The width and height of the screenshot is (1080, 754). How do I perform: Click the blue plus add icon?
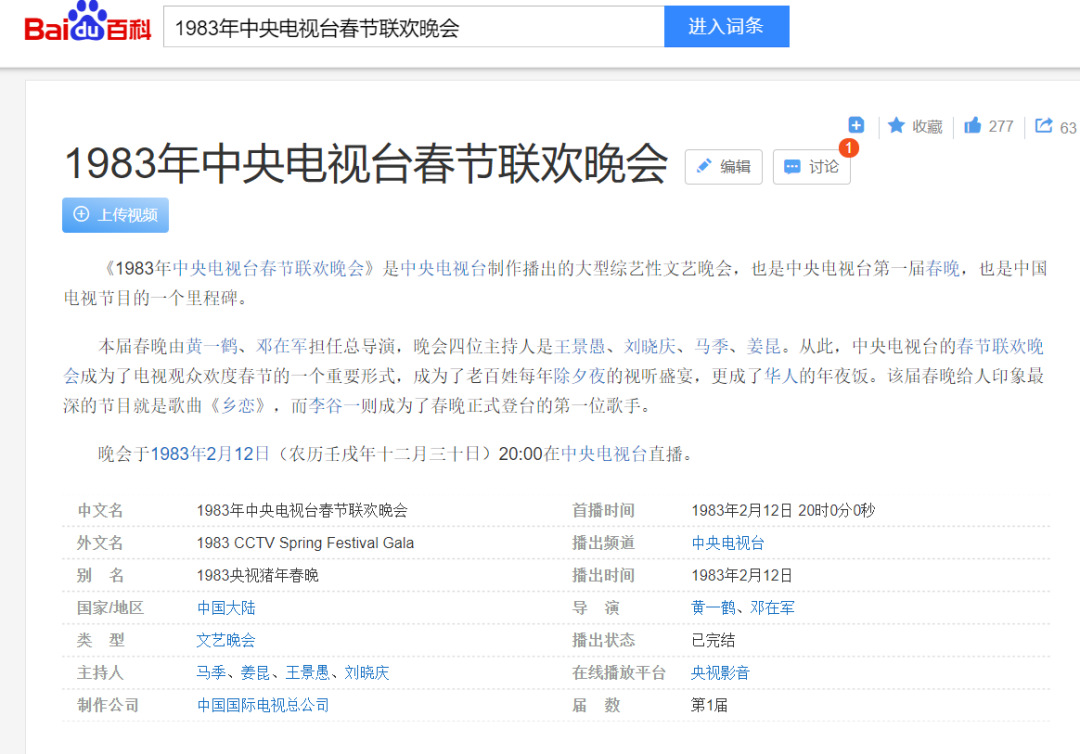856,125
